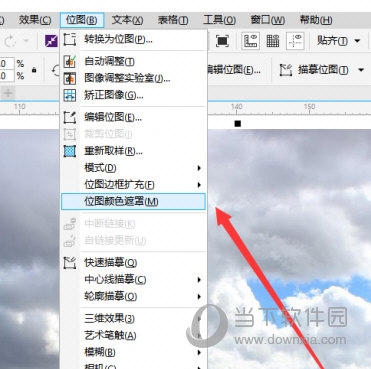Toggle the grid display icon
The image size is (371, 369).
(273, 41)
